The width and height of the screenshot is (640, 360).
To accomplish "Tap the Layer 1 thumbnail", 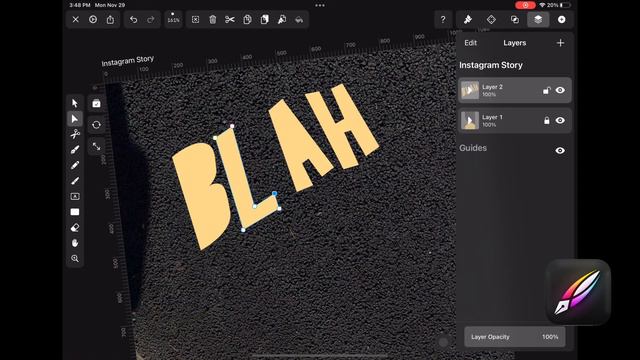I will (x=470, y=120).
